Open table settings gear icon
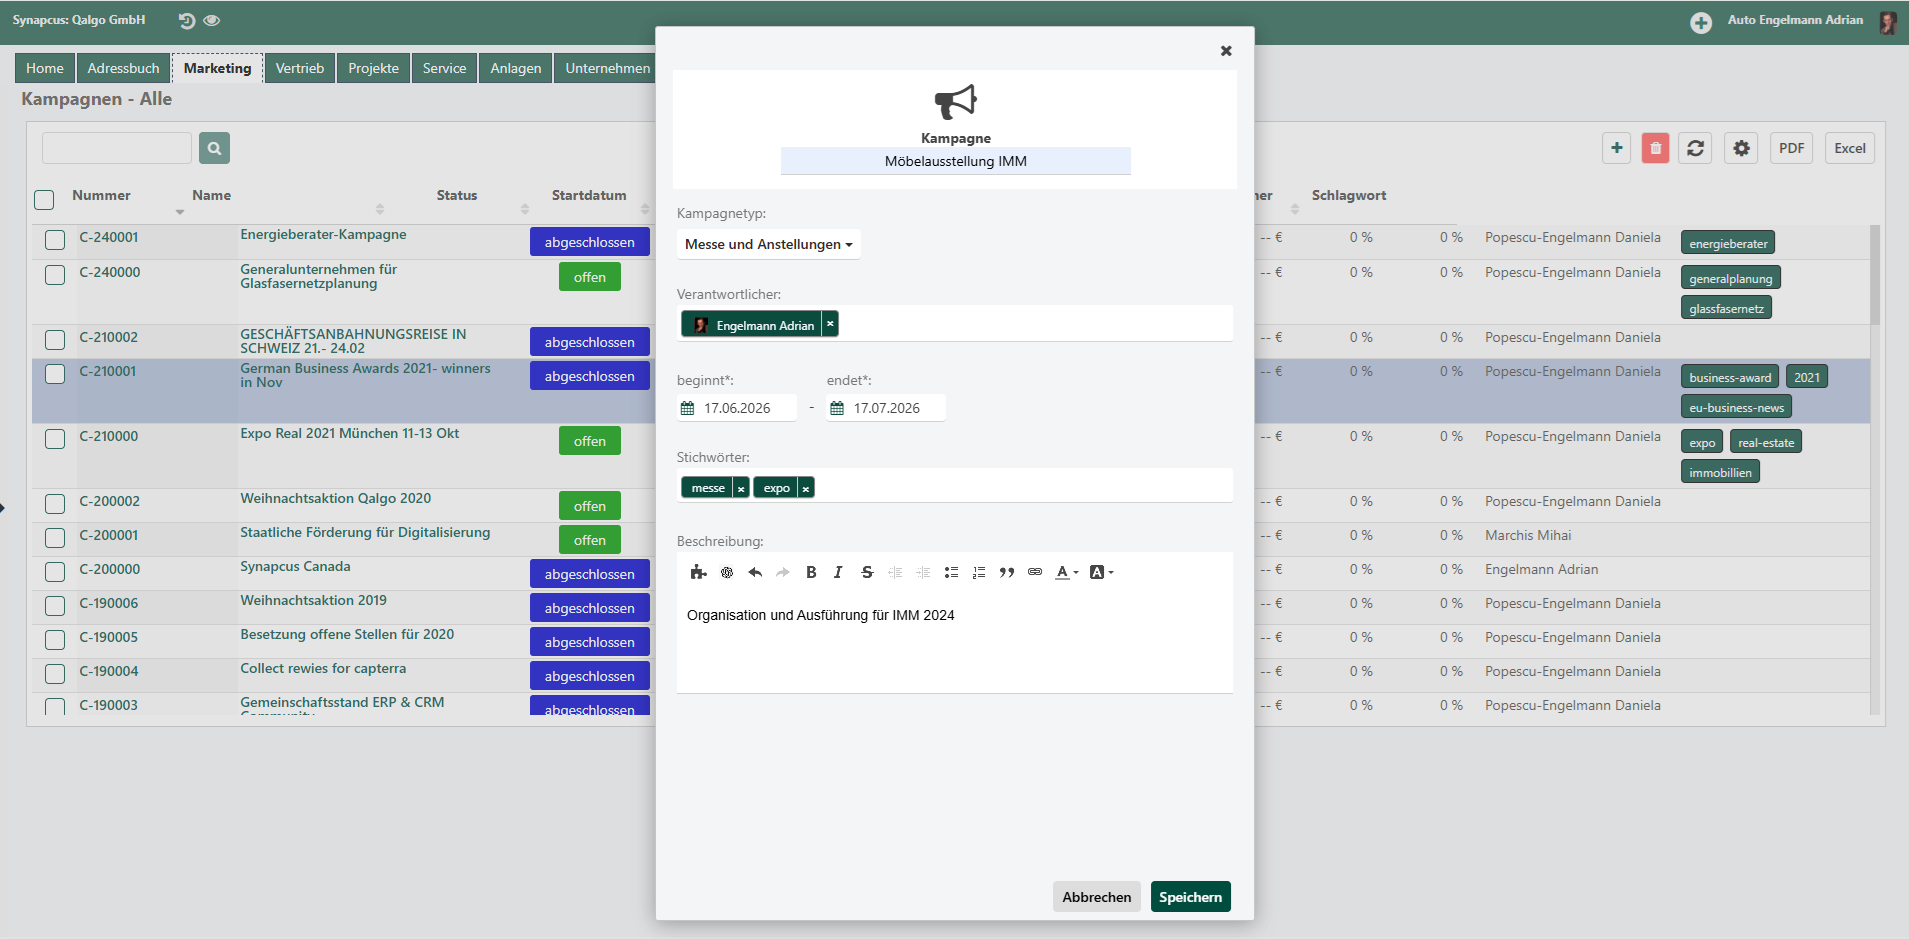 (x=1741, y=148)
